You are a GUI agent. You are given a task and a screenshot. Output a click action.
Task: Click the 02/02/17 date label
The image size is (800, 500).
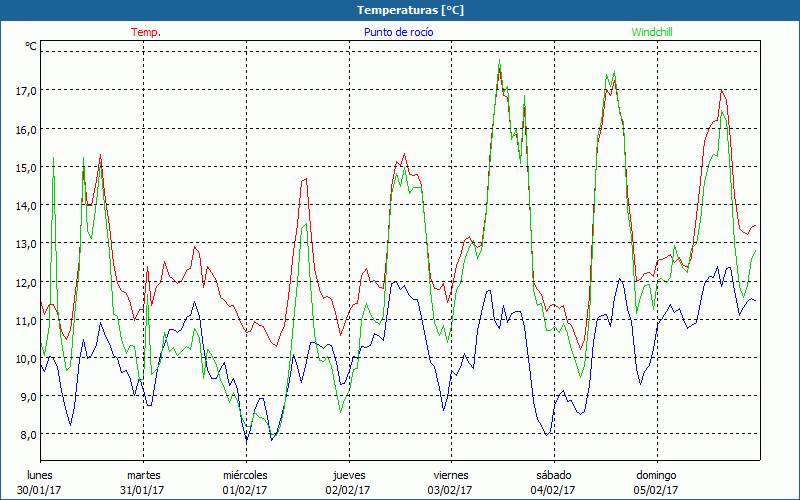(x=348, y=490)
